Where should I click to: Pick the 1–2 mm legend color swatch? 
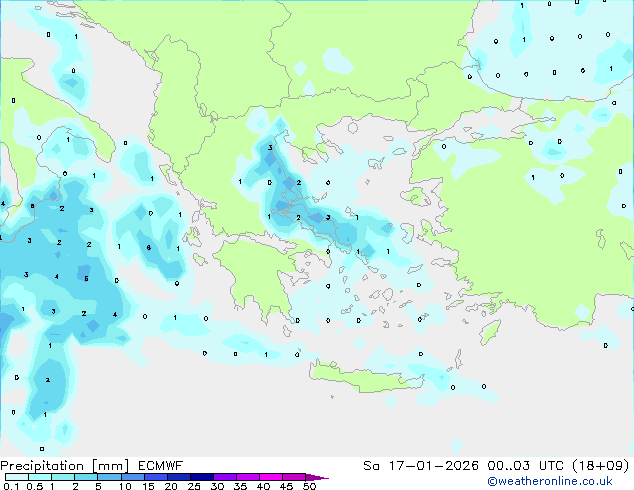tap(63, 477)
